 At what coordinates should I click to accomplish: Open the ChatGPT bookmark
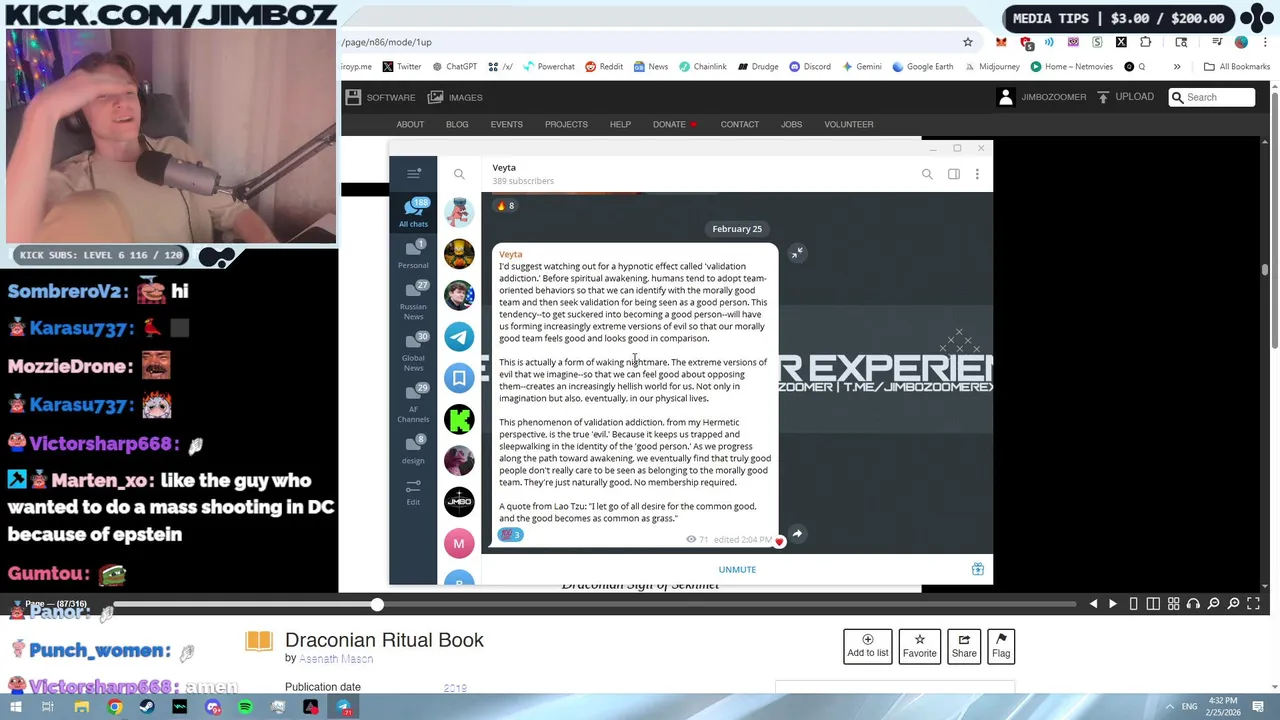tap(455, 67)
